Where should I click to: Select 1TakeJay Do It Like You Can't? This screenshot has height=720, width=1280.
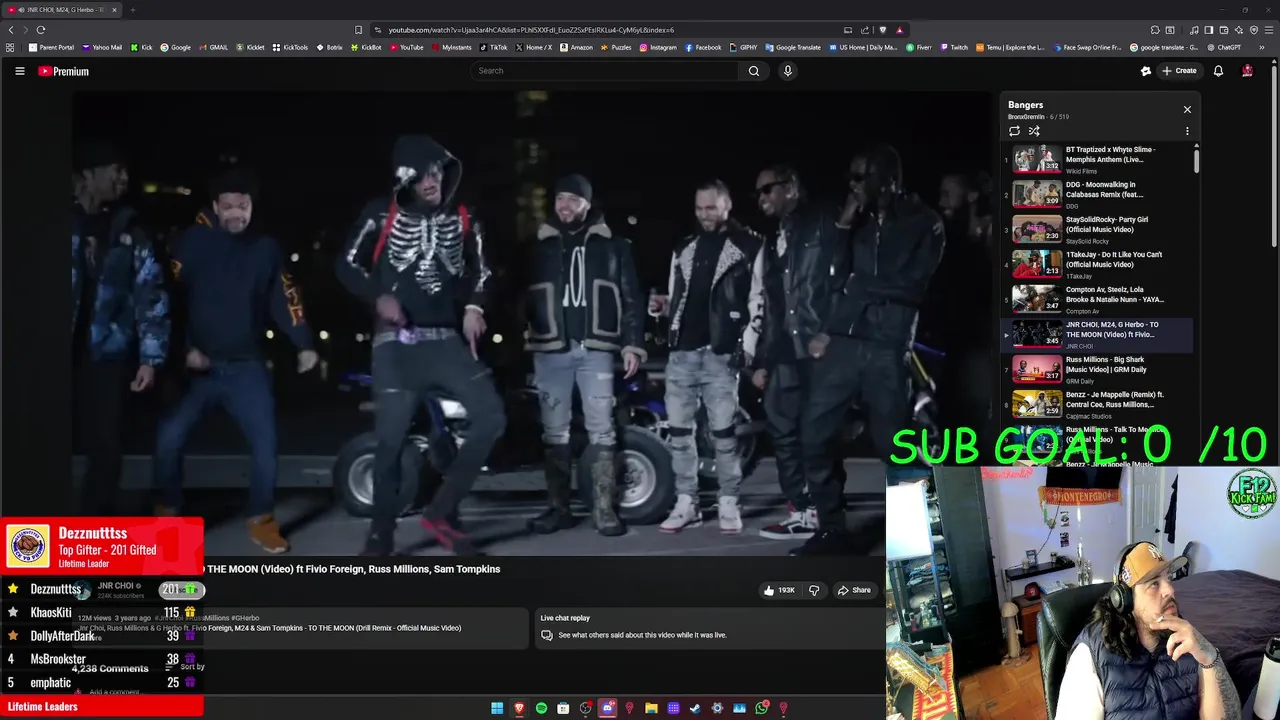[x=1097, y=264]
